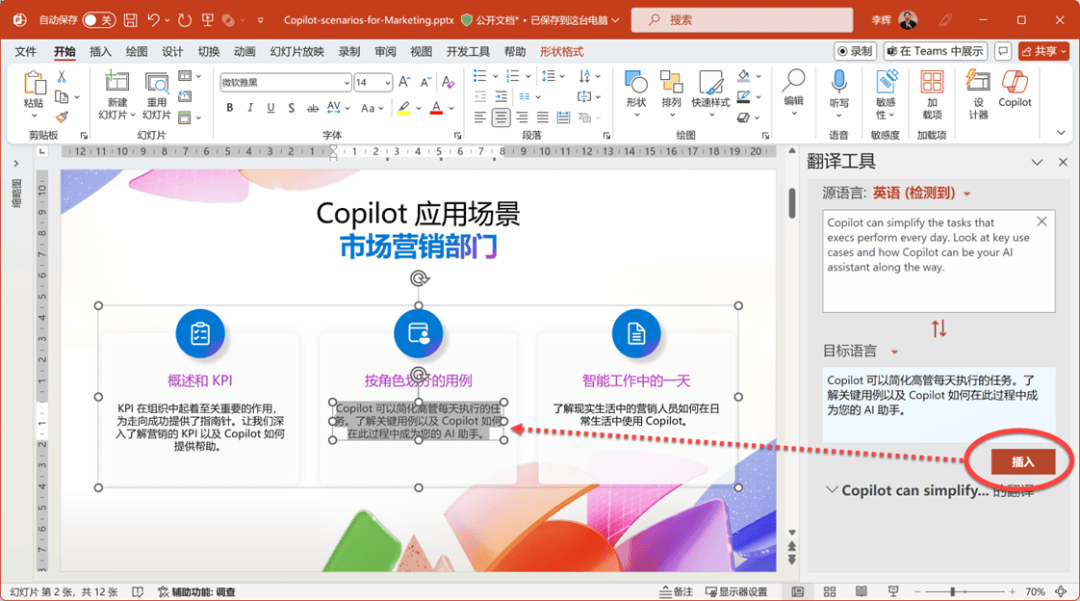Switch to the 插入 Insert tab
The image size is (1080, 601).
(101, 52)
